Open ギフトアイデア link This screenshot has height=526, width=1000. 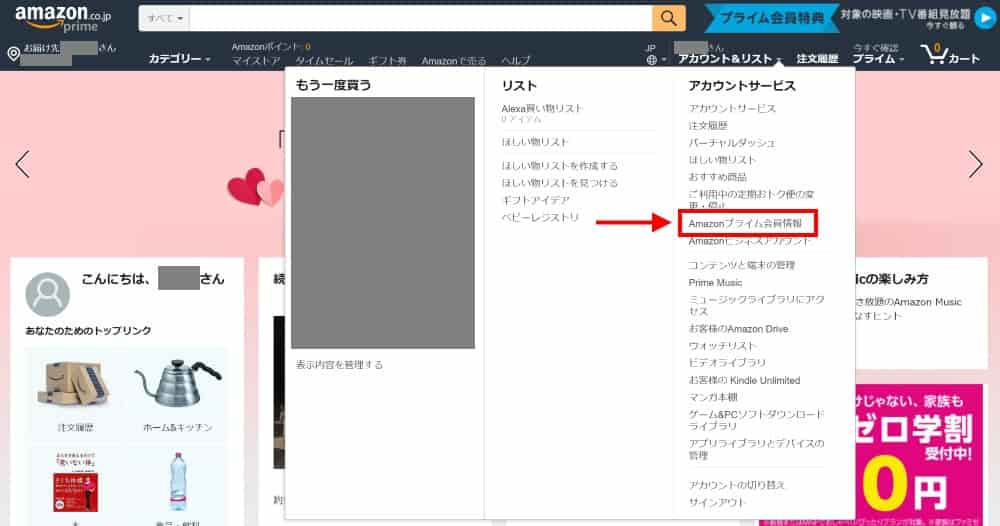point(535,200)
